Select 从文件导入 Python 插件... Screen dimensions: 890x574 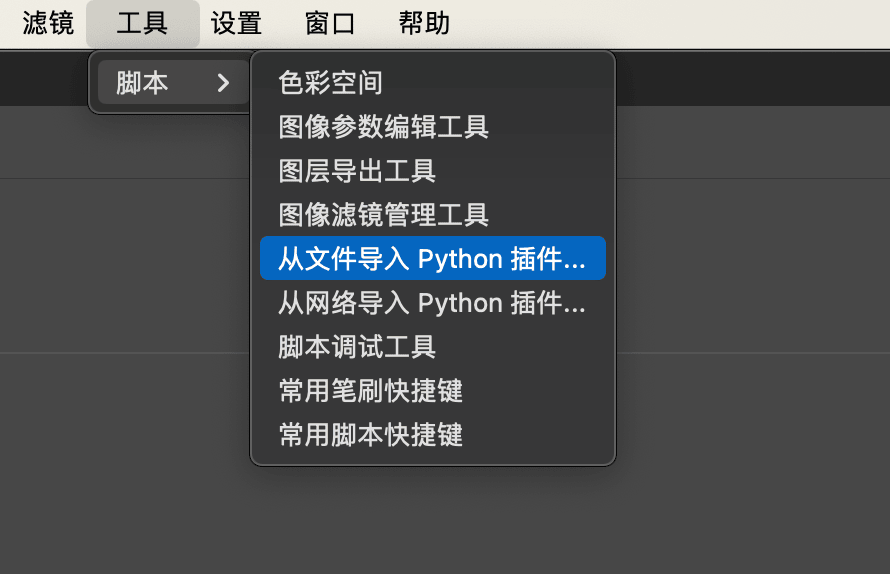432,259
